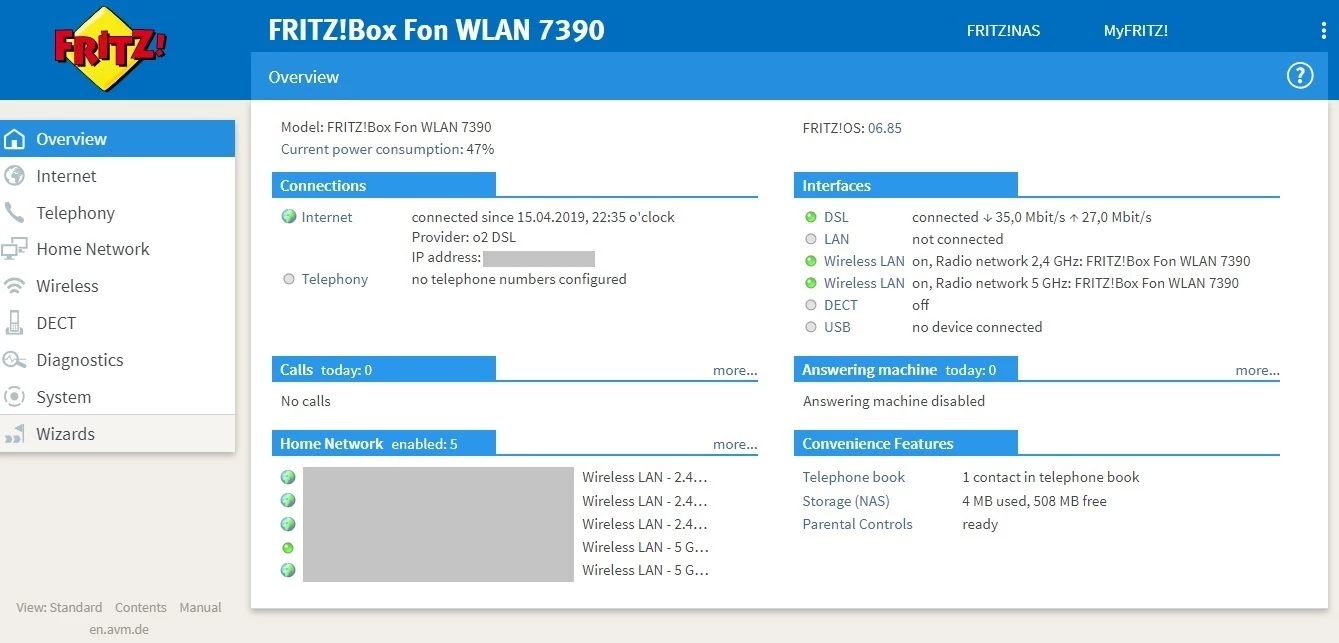Open the Diagnostics menu
Viewport: 1339px width, 643px height.
(x=117, y=360)
